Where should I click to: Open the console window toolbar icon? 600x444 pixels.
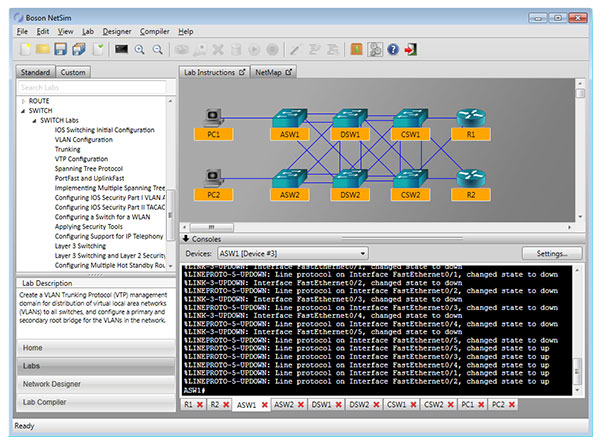point(121,49)
